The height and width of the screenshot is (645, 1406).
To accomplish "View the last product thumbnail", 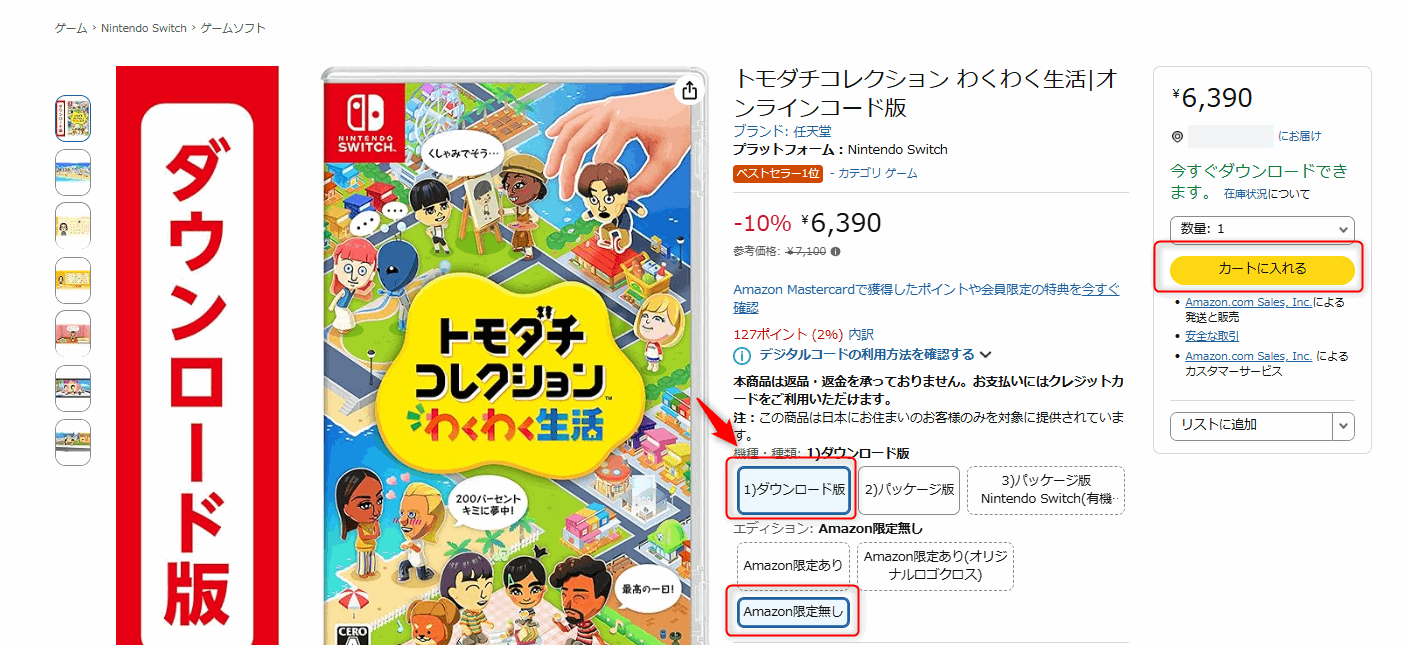I will pyautogui.click(x=73, y=442).
